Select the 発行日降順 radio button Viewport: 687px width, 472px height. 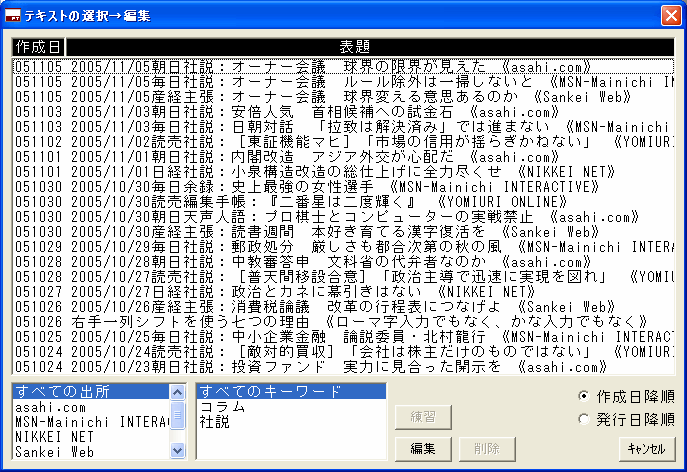point(583,419)
